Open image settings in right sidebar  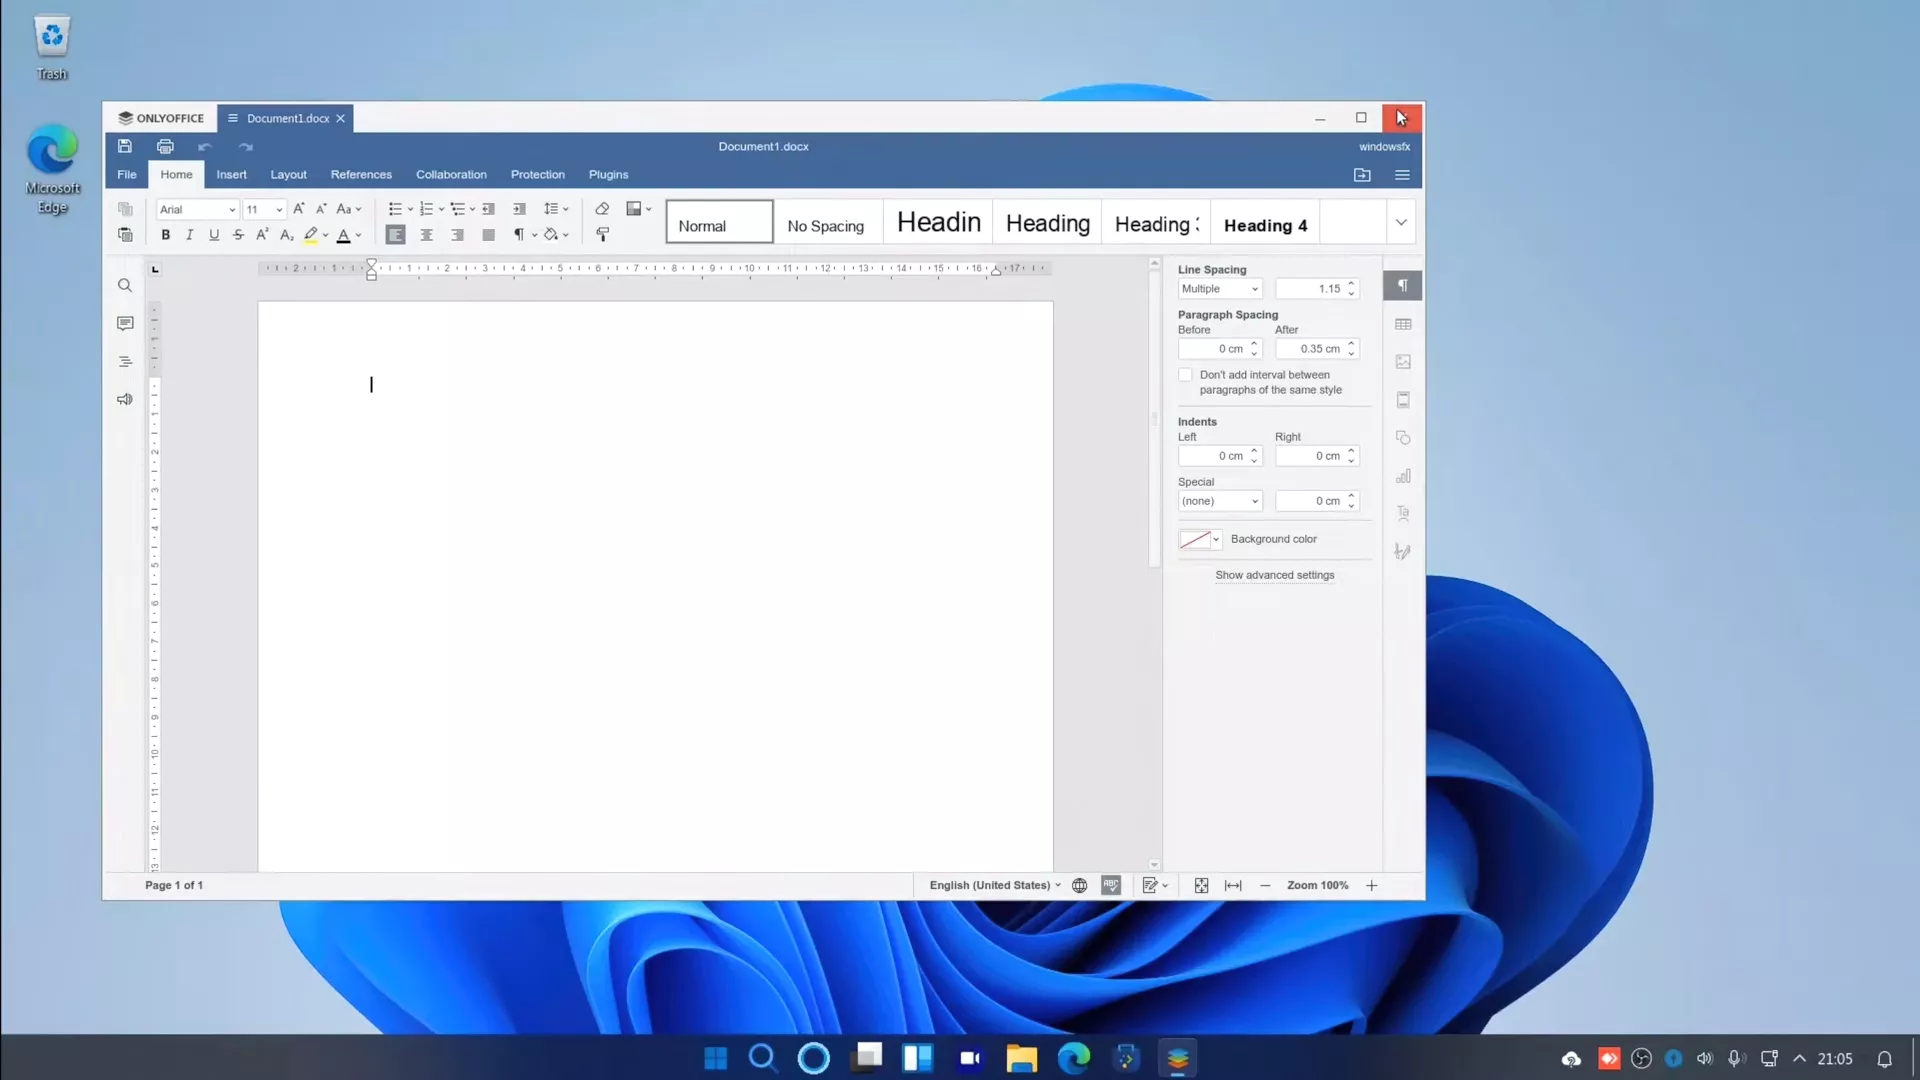tap(1403, 362)
